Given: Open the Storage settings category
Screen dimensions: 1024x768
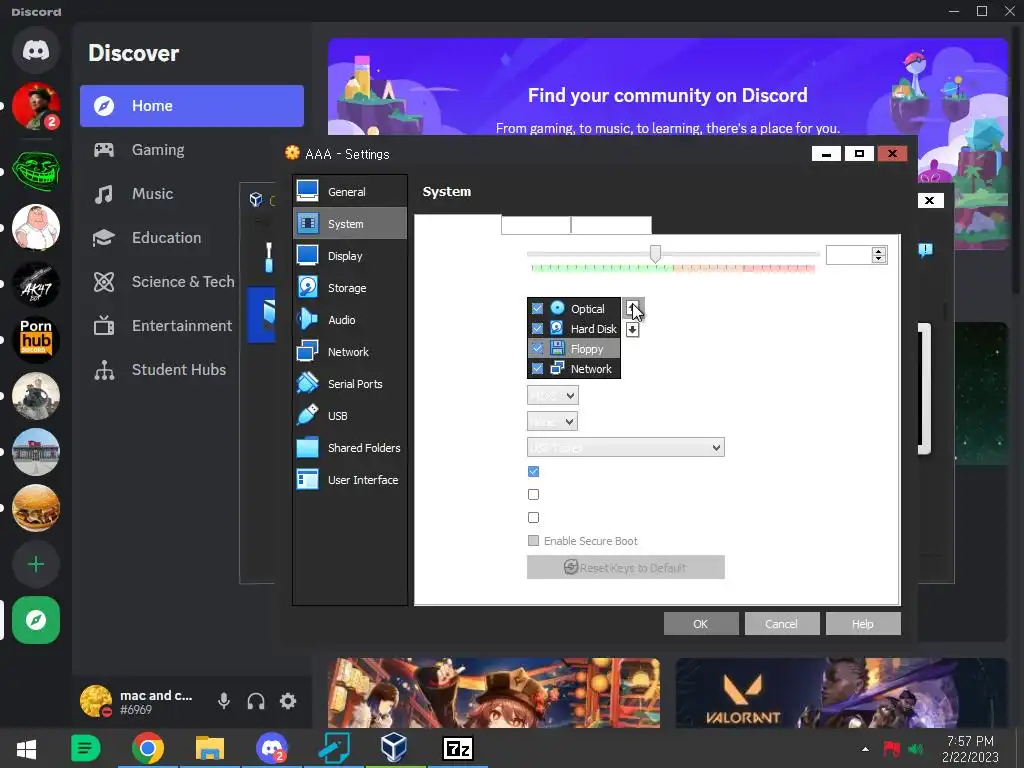Looking at the screenshot, I should [349, 287].
